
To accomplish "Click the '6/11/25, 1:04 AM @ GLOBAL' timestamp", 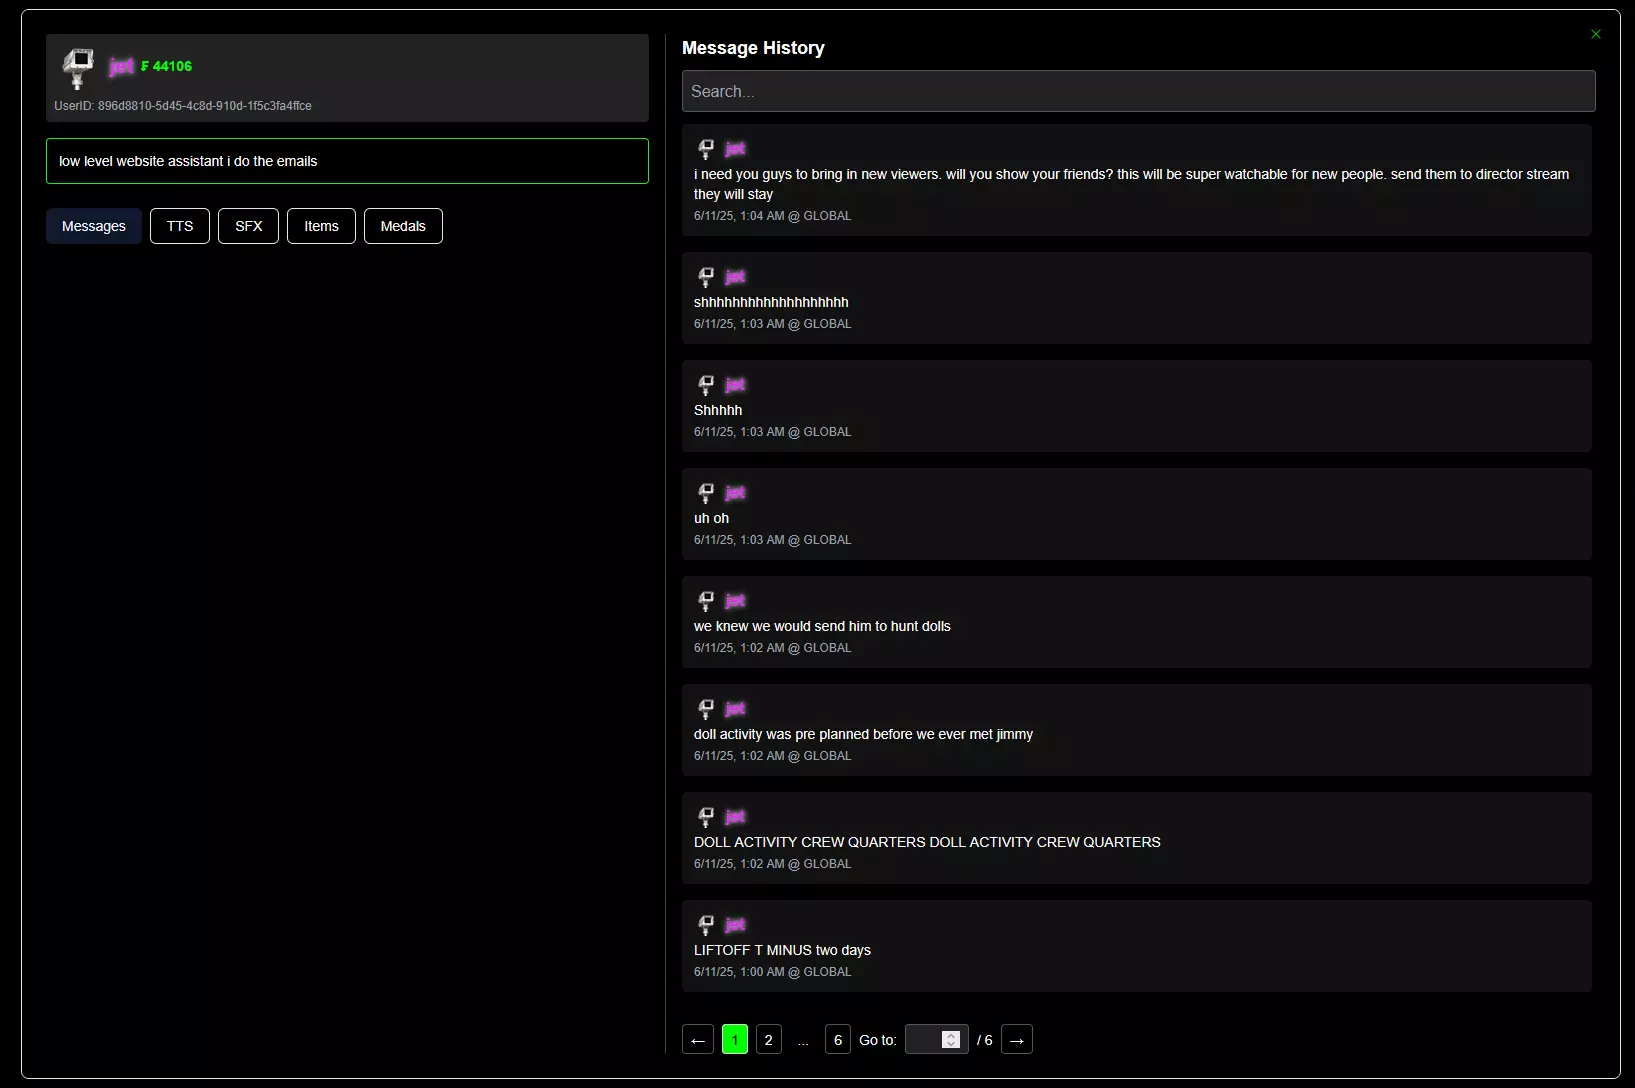I will click(773, 216).
